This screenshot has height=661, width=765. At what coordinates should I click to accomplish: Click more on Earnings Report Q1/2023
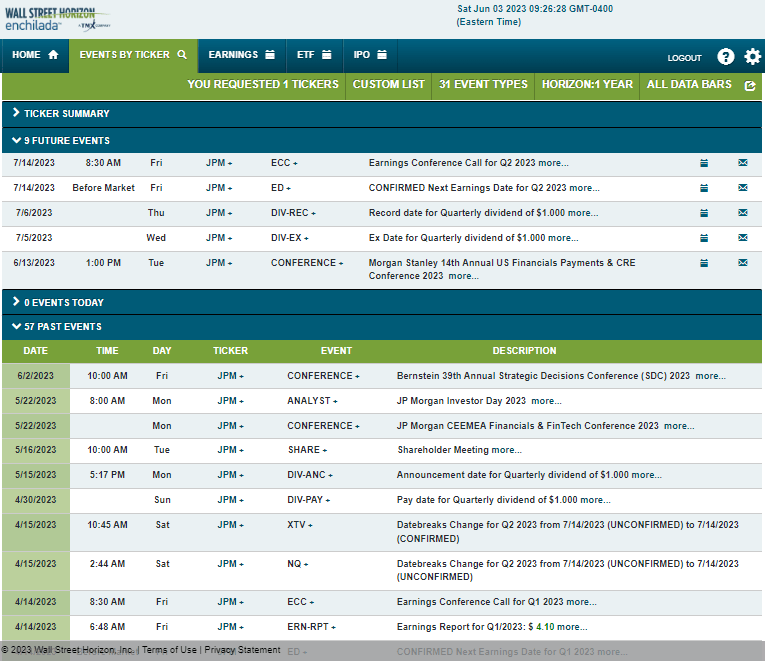(572, 627)
